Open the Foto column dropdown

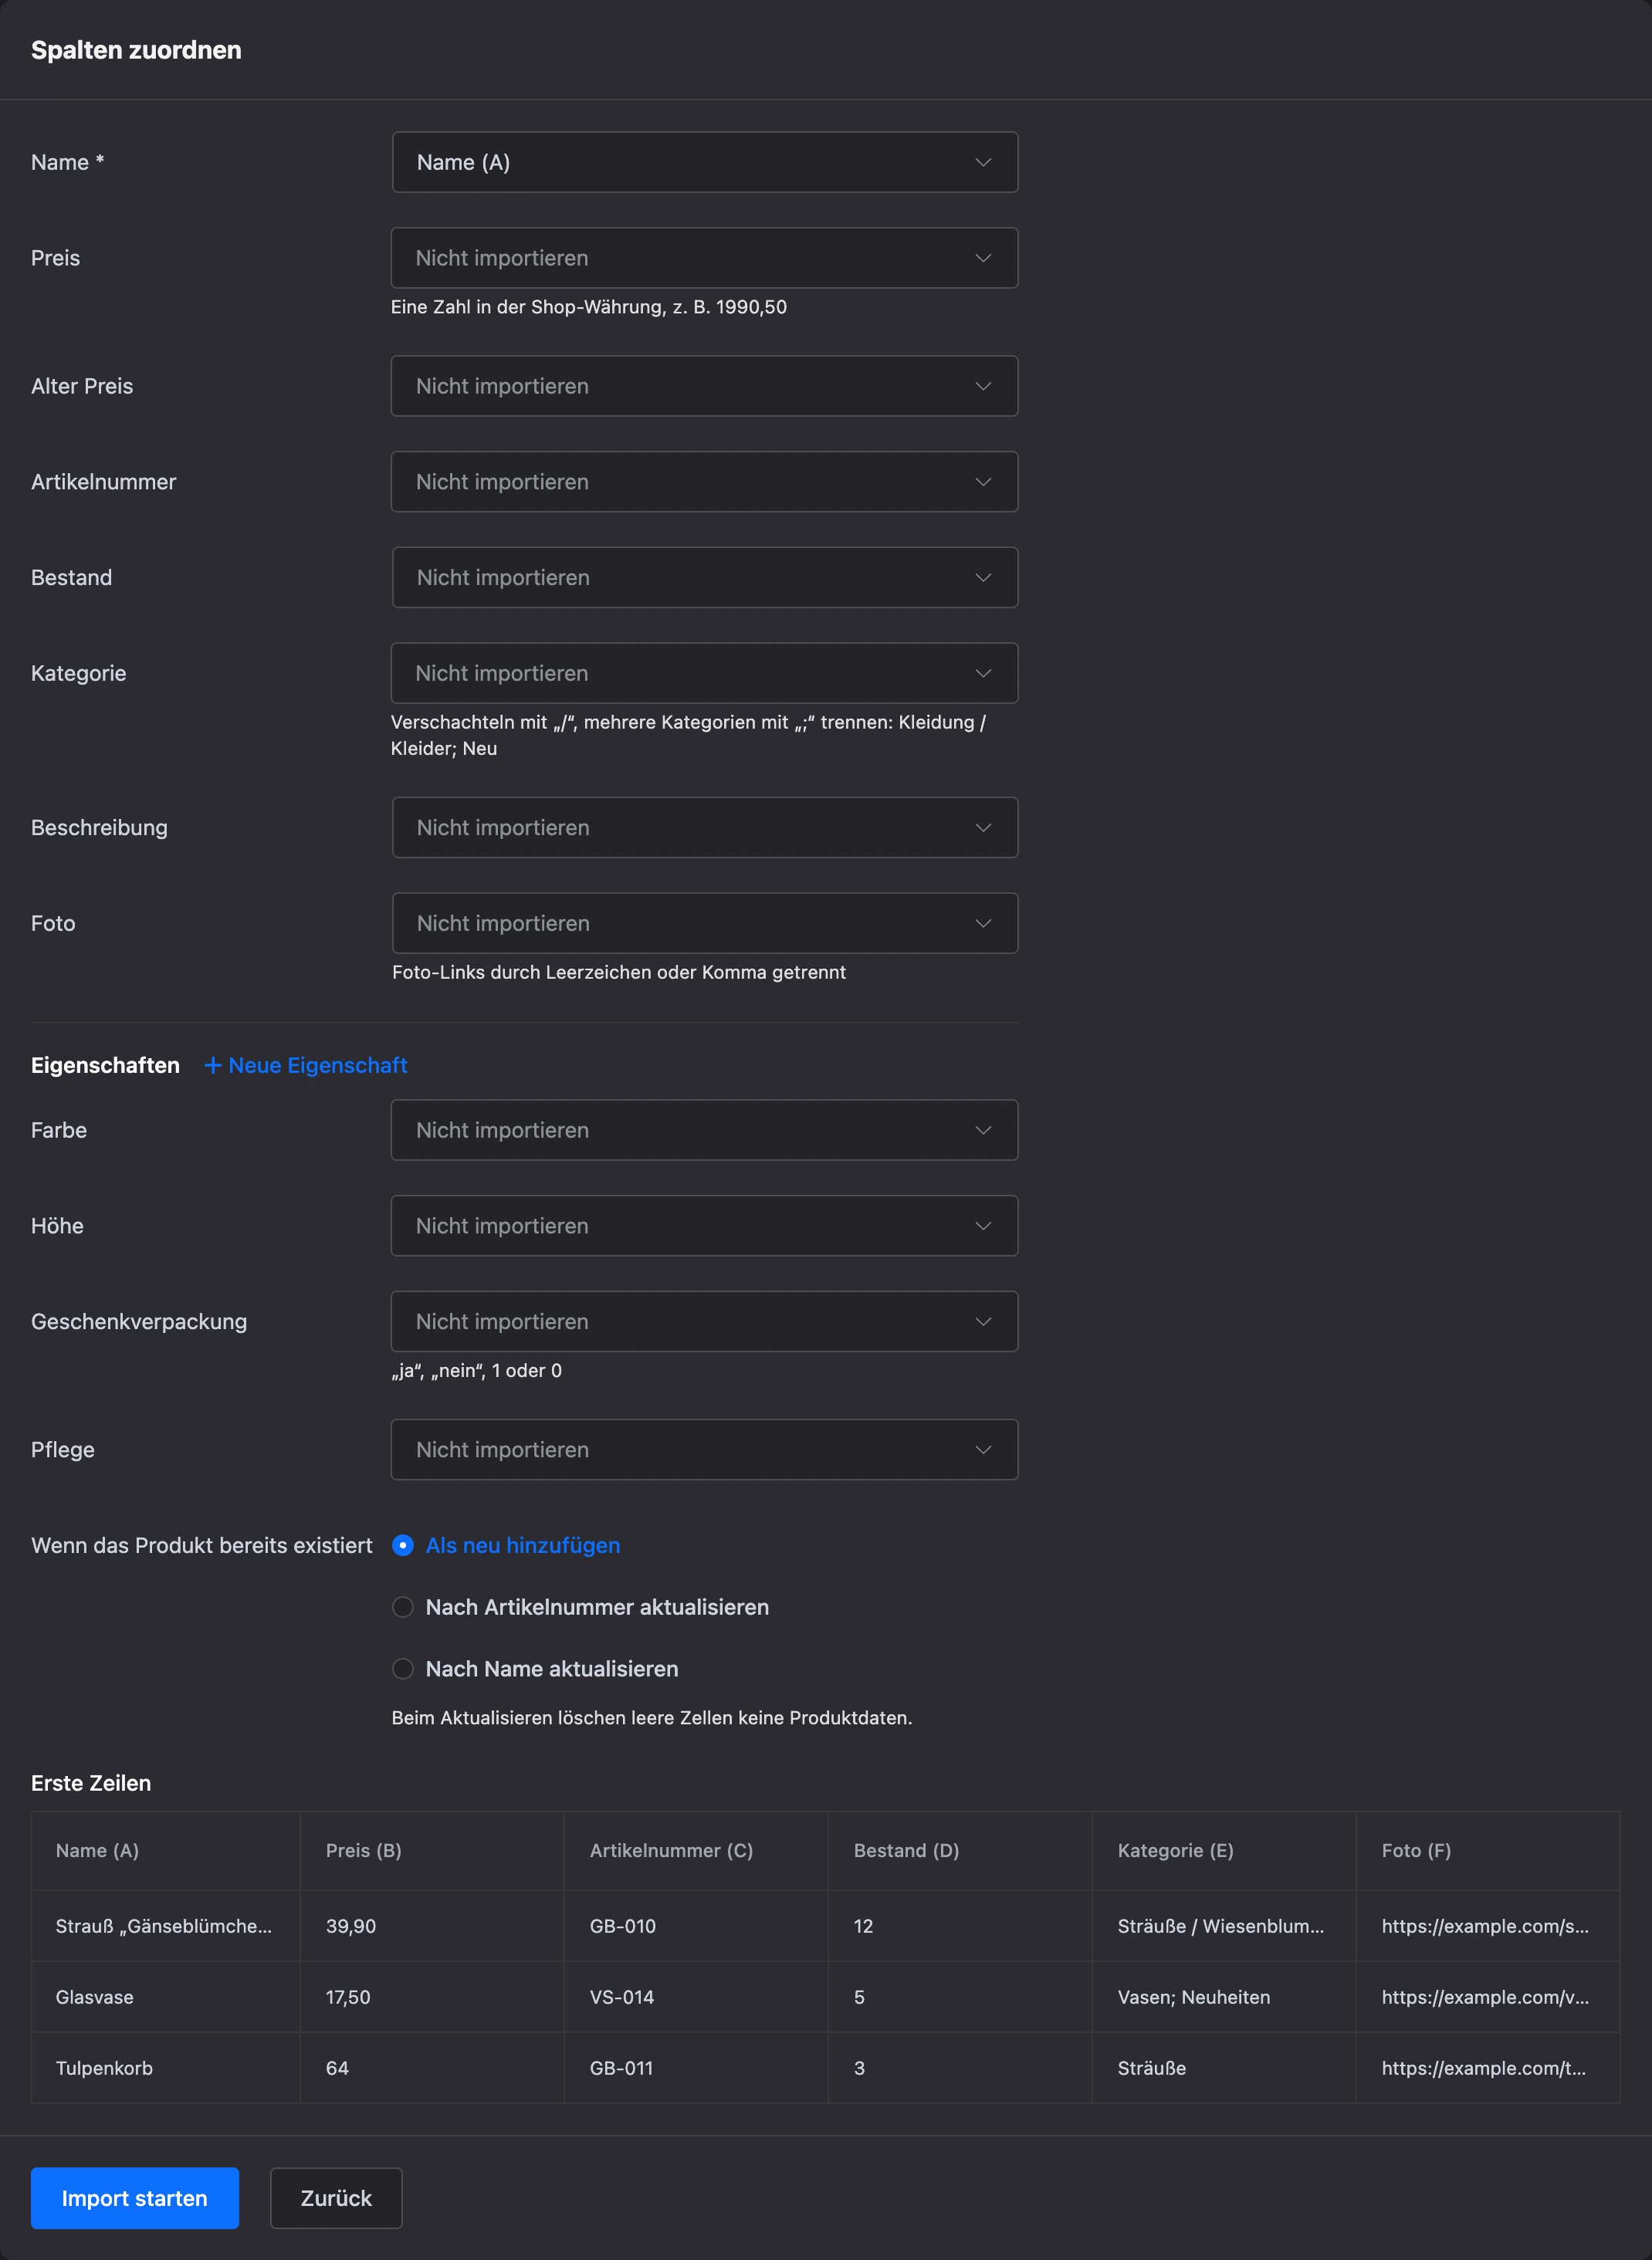pos(705,923)
